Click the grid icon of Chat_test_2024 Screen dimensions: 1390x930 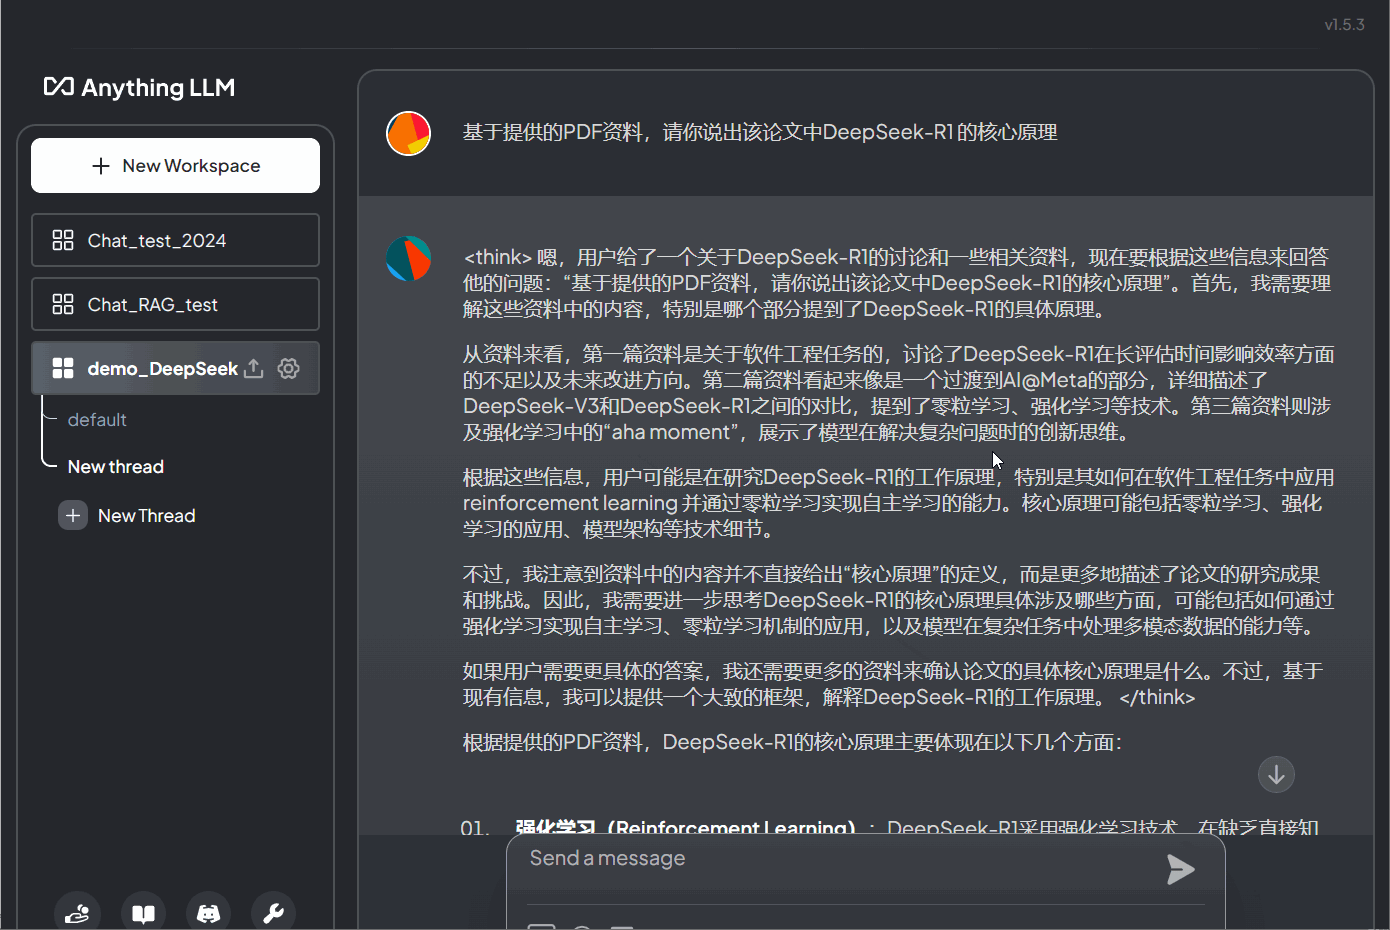(x=63, y=240)
